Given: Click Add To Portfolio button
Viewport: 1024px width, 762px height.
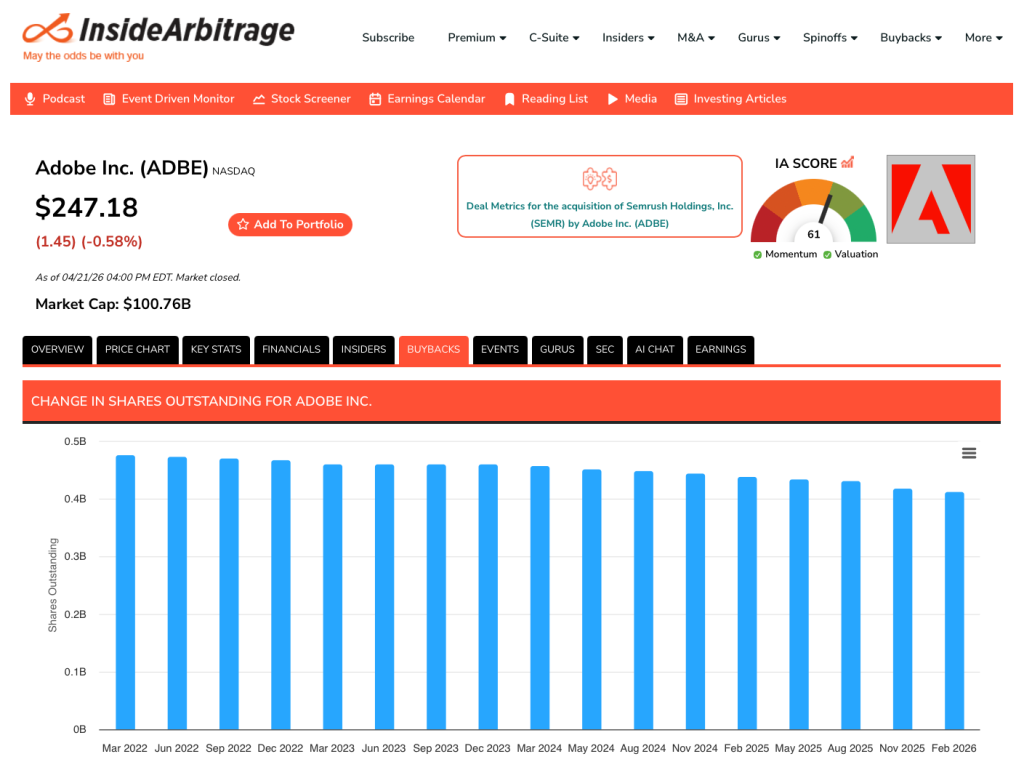Looking at the screenshot, I should click(290, 225).
